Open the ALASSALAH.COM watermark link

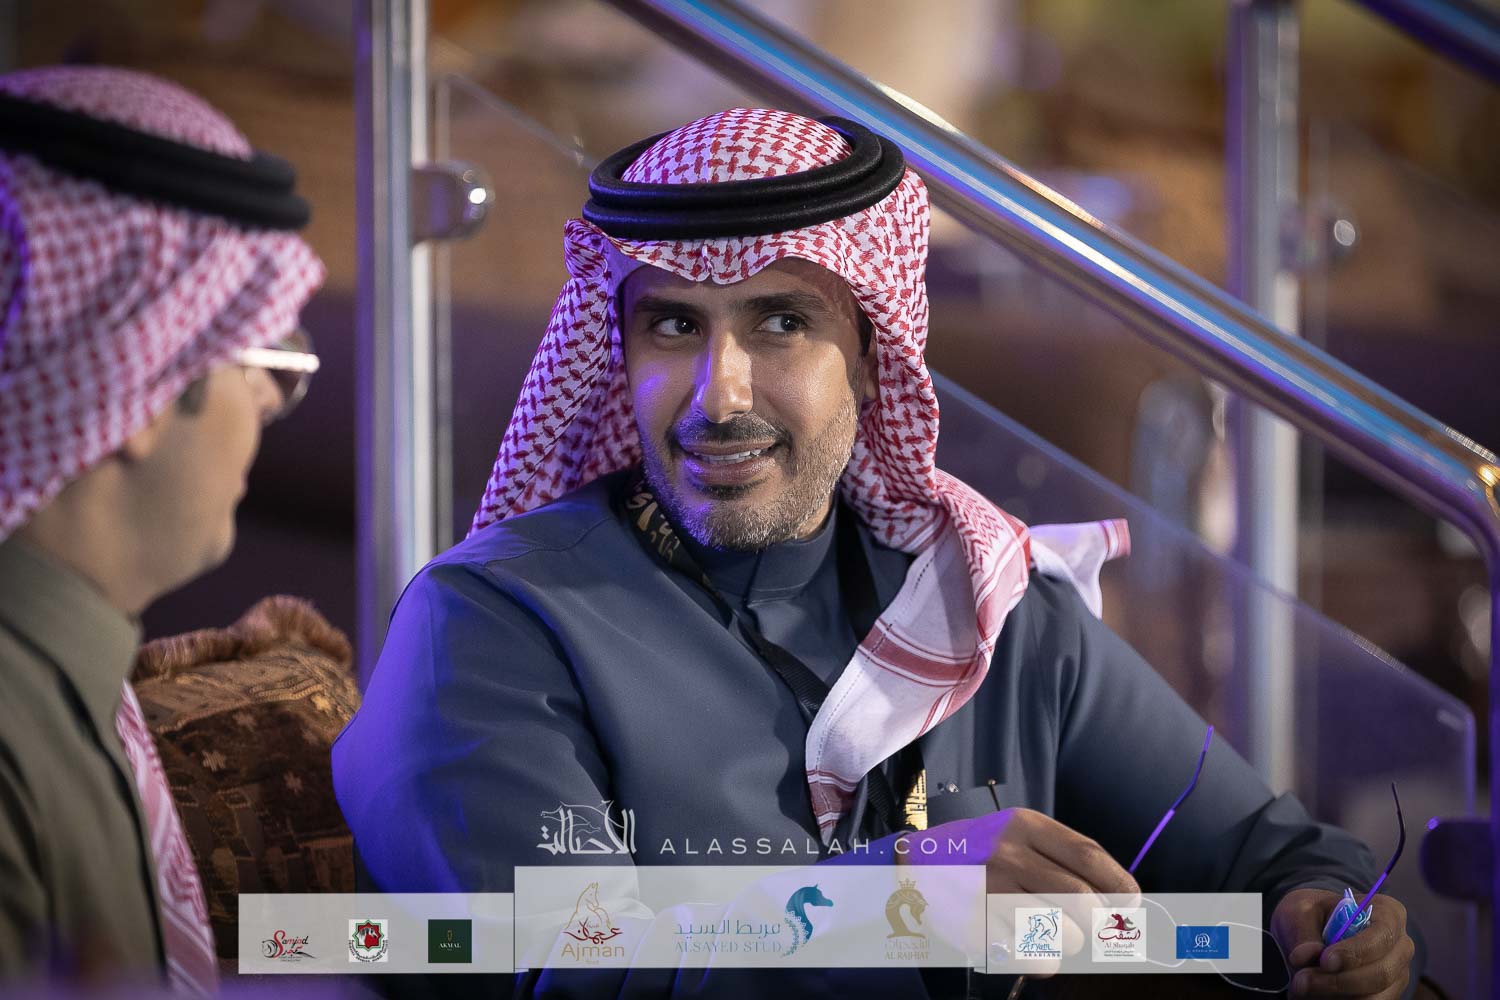[x=814, y=846]
